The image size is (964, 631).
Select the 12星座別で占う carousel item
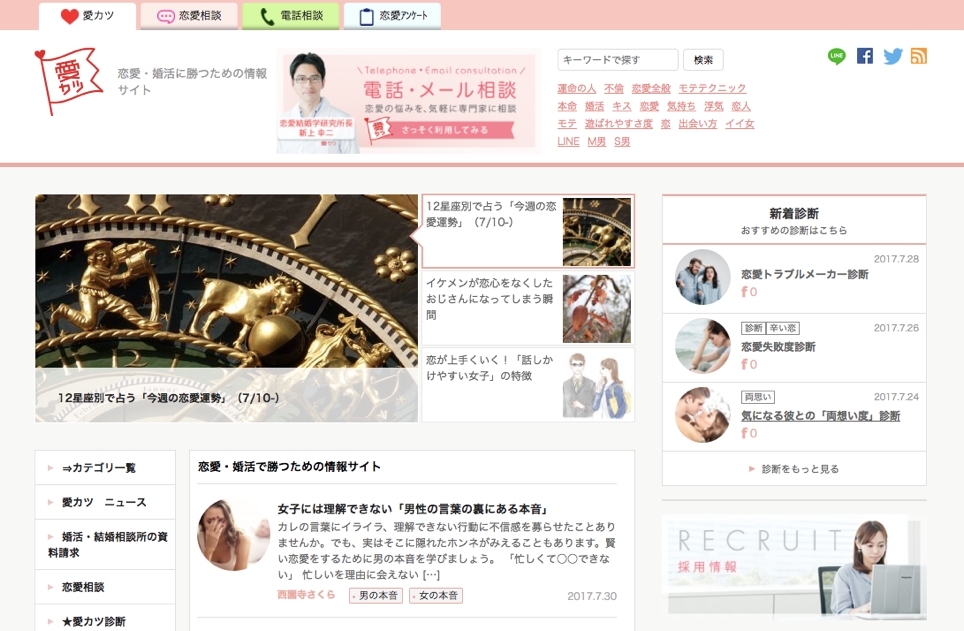pyautogui.click(x=528, y=232)
